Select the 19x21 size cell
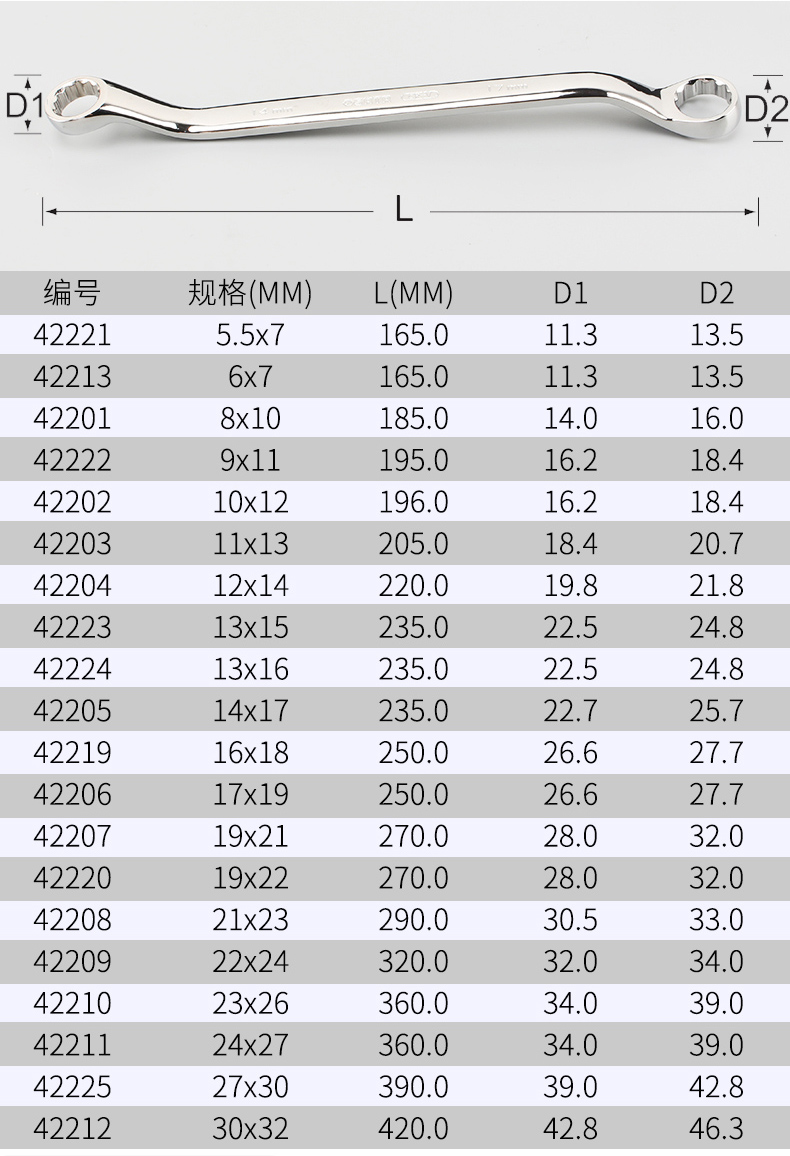The image size is (790, 1156). click(x=250, y=836)
